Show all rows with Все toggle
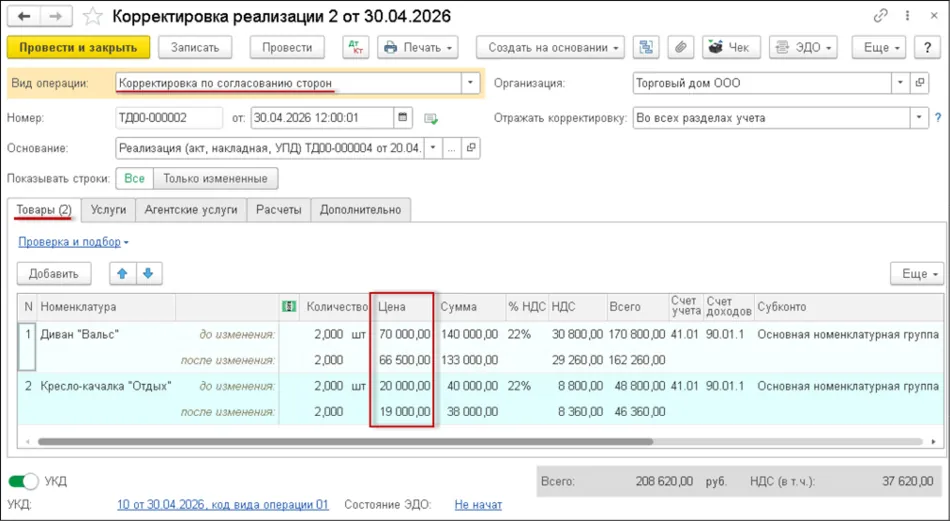Viewport: 950px width, 521px height. pyautogui.click(x=135, y=179)
